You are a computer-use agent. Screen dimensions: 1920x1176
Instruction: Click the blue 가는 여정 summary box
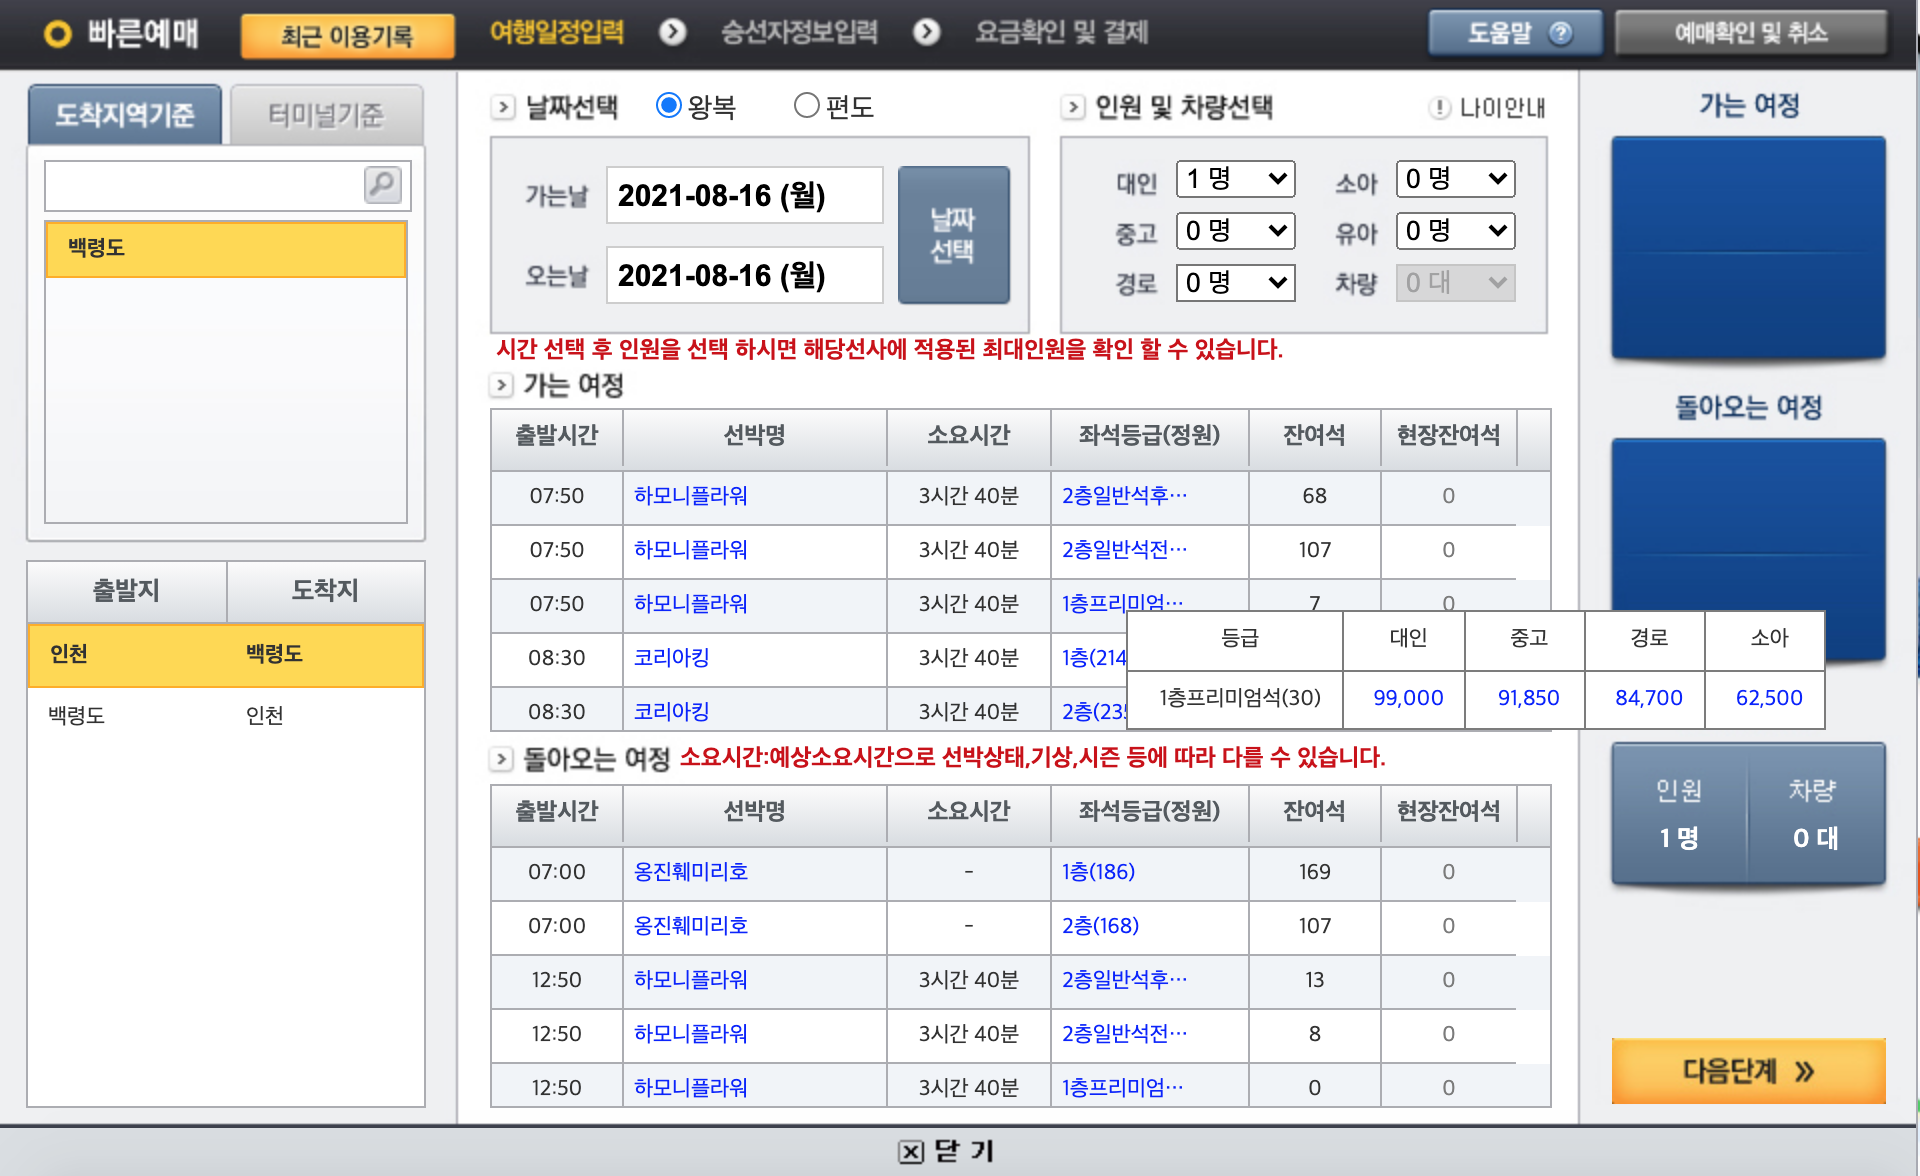(1748, 249)
